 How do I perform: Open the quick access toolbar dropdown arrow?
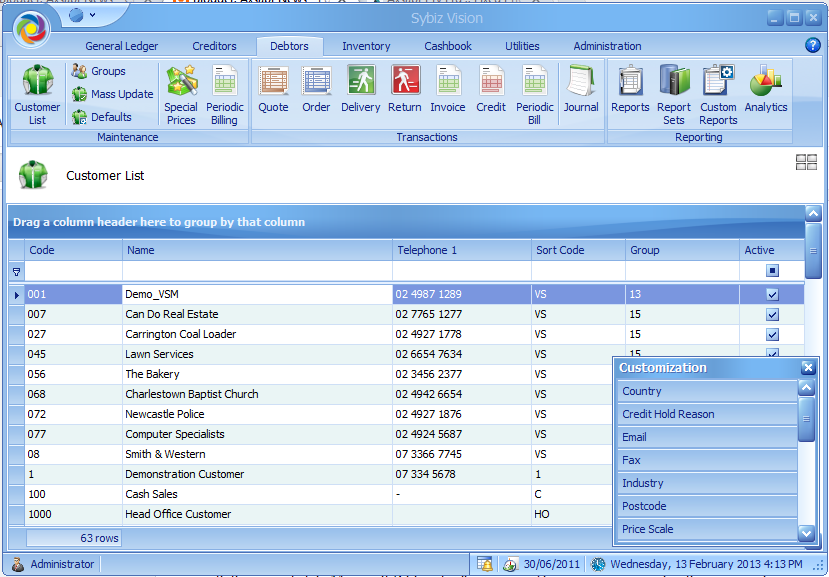click(x=93, y=15)
